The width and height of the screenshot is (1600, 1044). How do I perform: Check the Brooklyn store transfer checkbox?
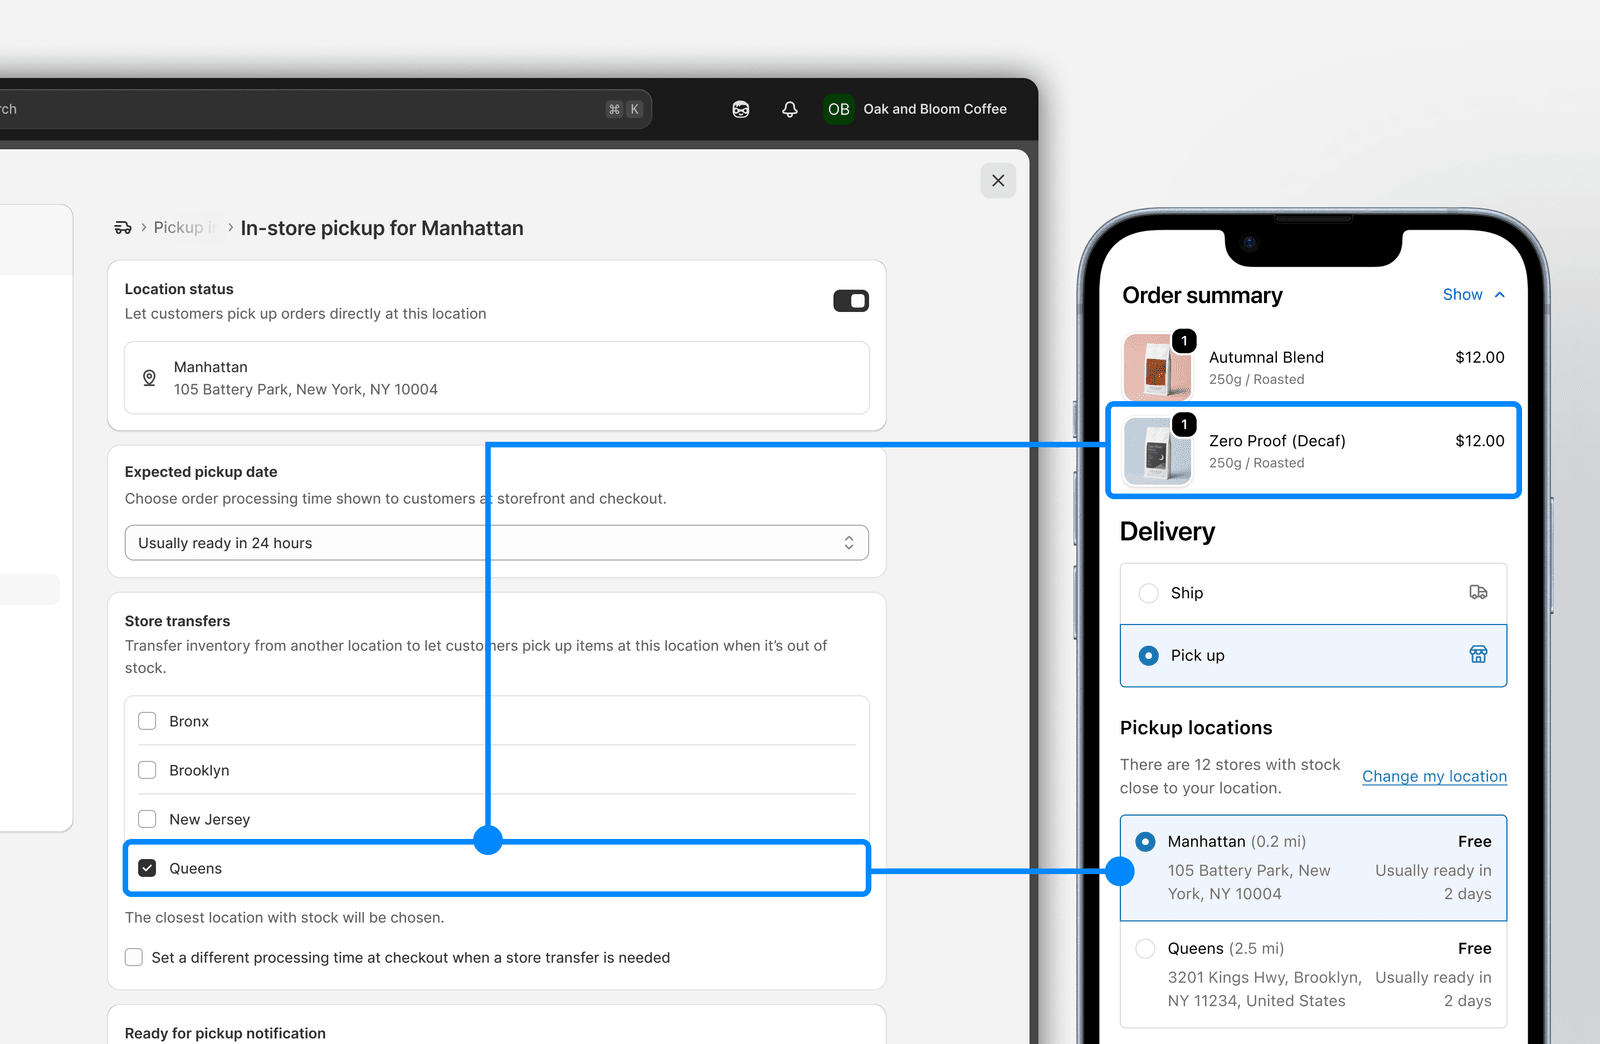coord(147,770)
